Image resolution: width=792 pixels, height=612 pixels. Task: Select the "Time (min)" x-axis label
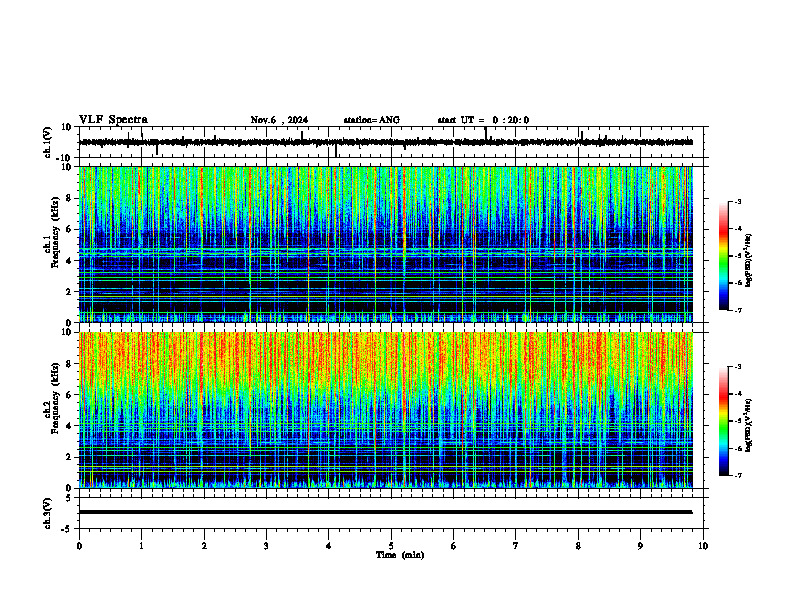[400, 555]
